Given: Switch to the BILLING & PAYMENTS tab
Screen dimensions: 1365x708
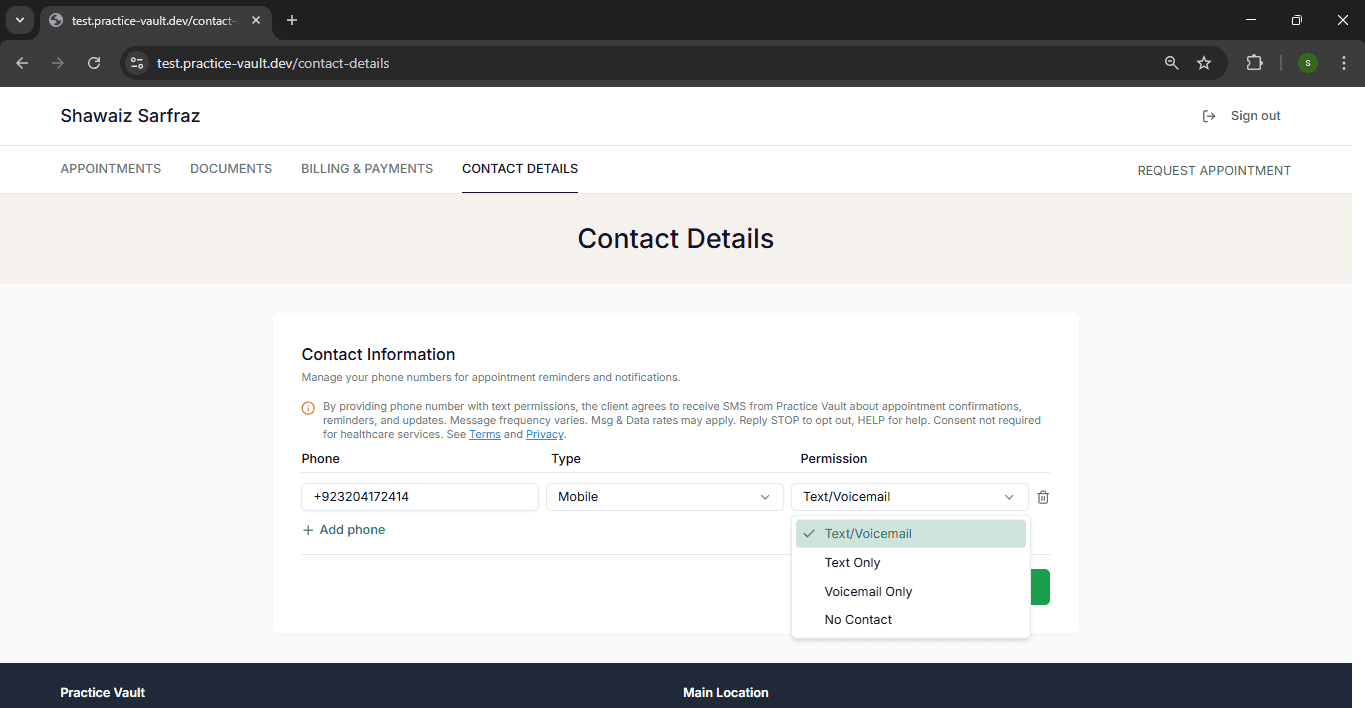Looking at the screenshot, I should click(366, 169).
